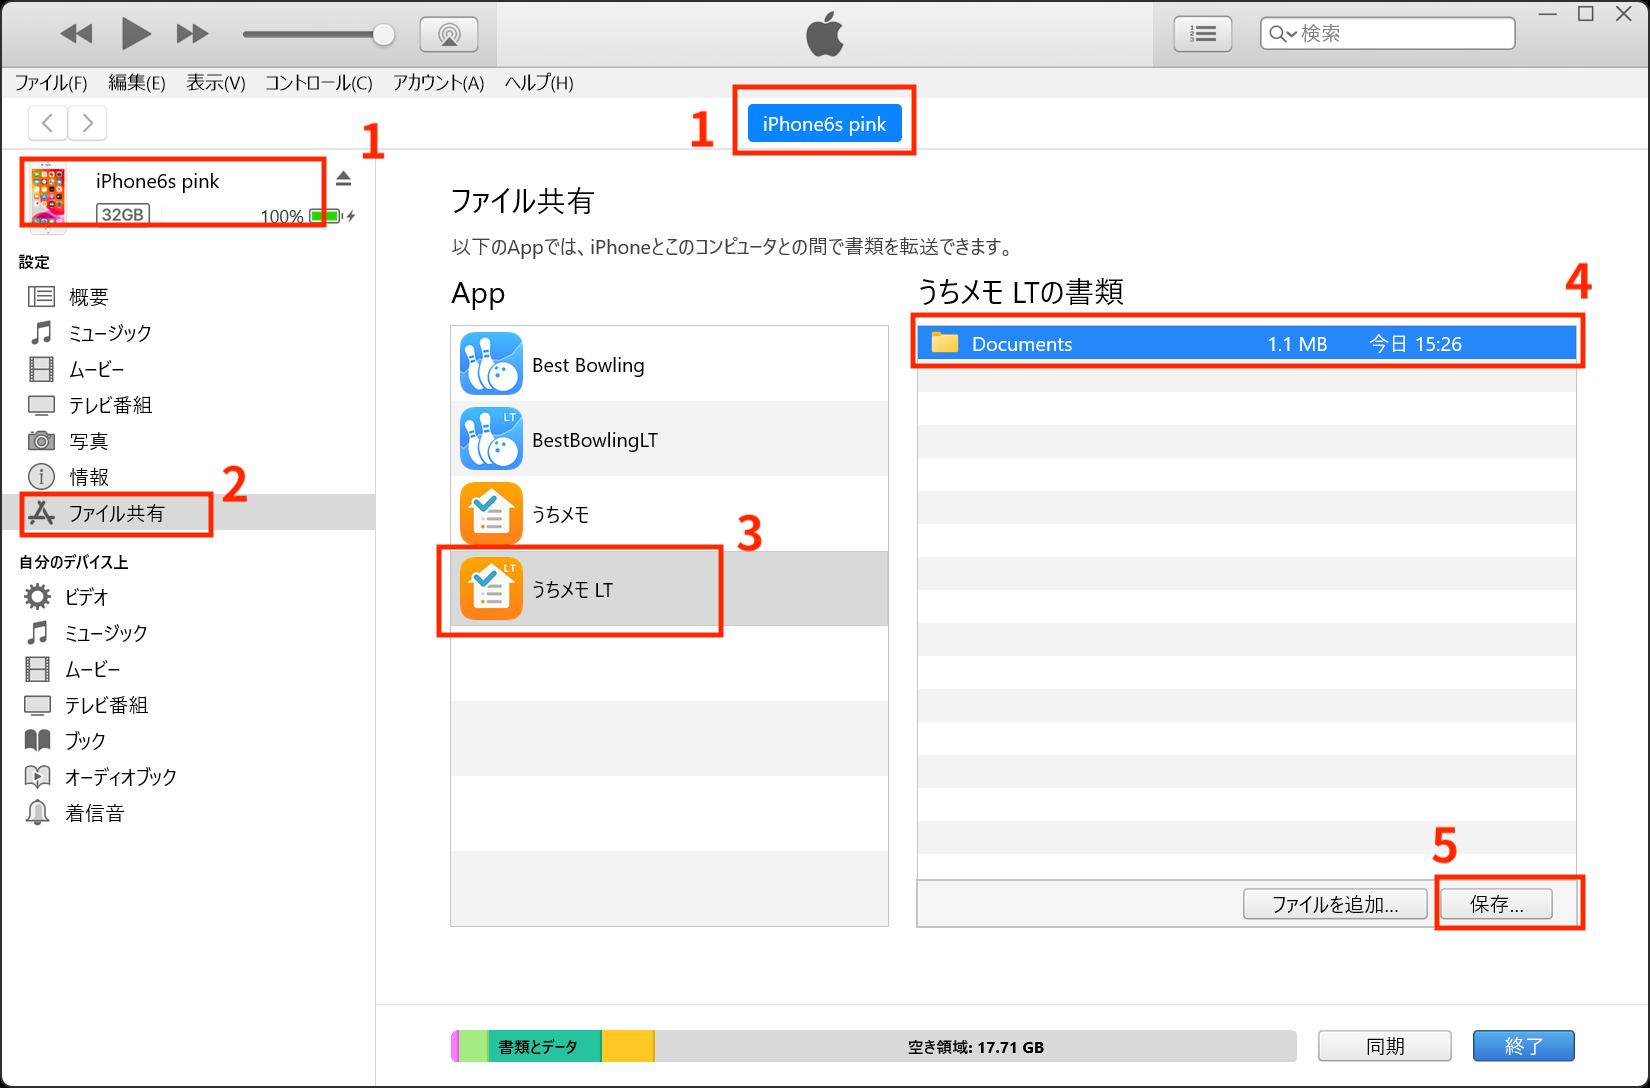Screen dimensions: 1650x1088
Task: Click the 検索 search field
Action: click(1388, 34)
